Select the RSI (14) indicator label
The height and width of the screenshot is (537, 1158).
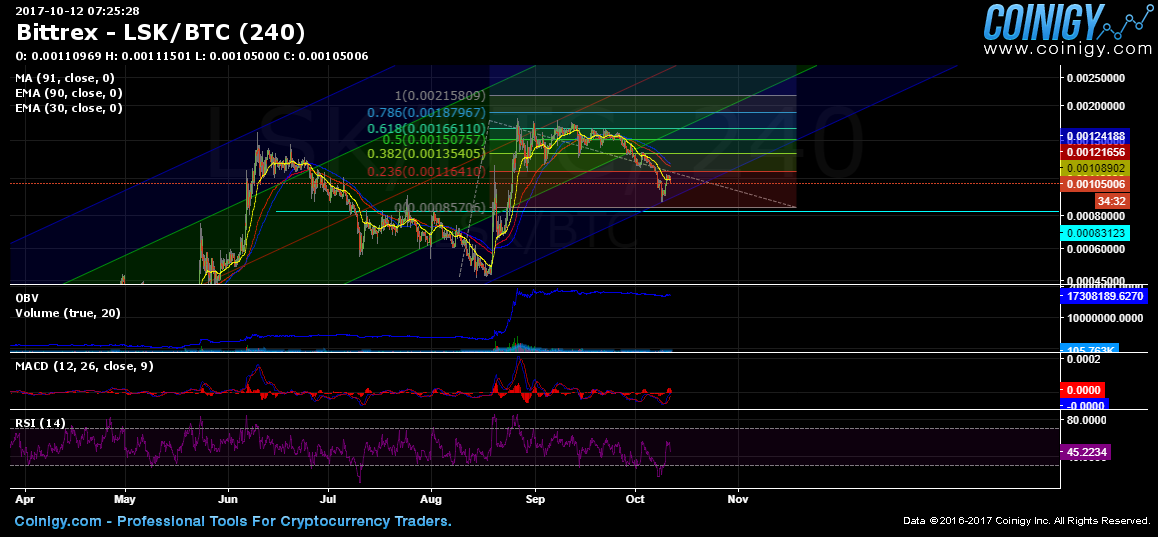[x=41, y=423]
